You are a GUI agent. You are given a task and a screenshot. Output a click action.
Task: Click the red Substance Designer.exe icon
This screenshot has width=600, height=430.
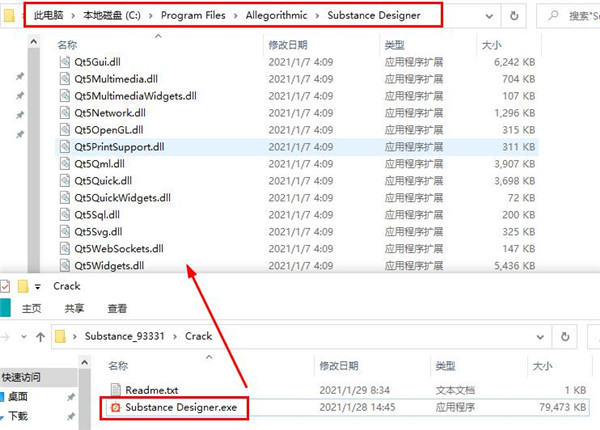coord(115,407)
